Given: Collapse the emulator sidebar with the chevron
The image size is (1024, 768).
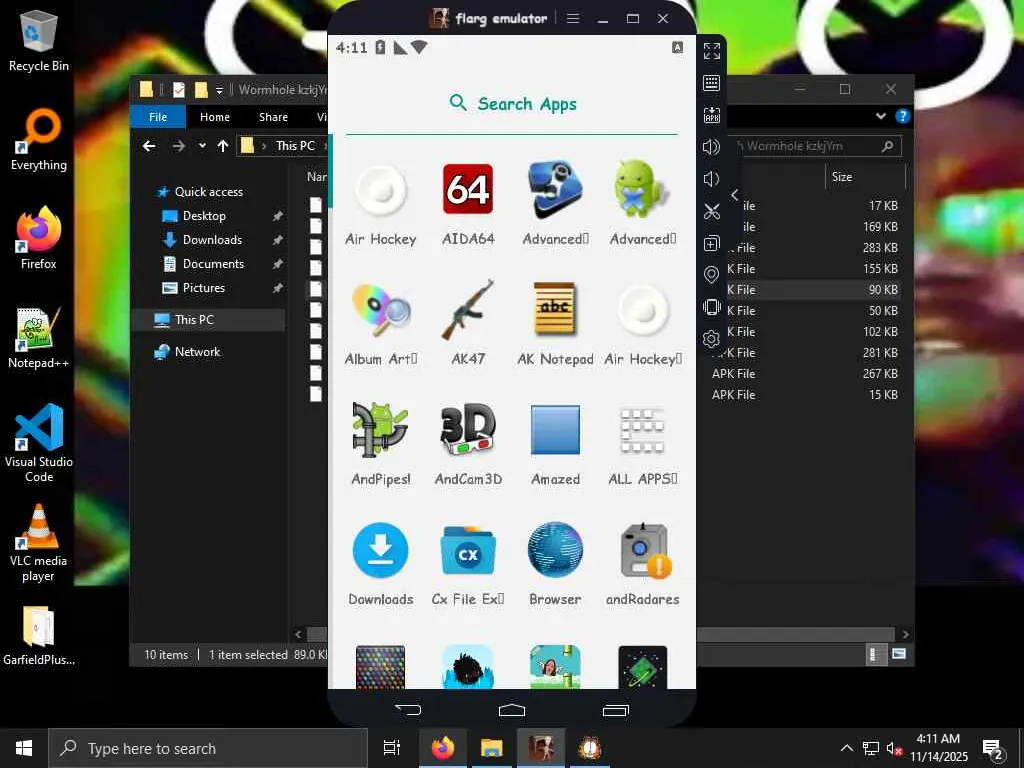Looking at the screenshot, I should [735, 195].
